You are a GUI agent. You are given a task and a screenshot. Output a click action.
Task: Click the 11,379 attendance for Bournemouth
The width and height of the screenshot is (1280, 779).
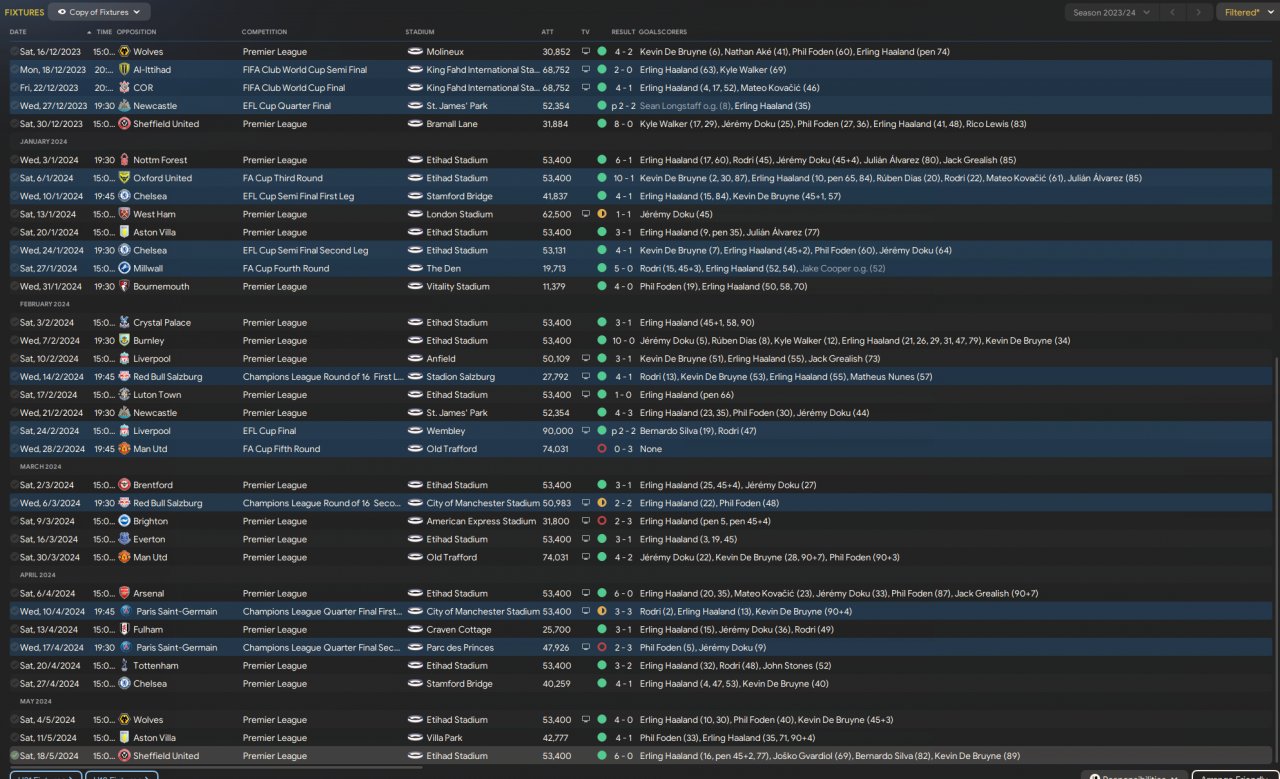coord(556,286)
